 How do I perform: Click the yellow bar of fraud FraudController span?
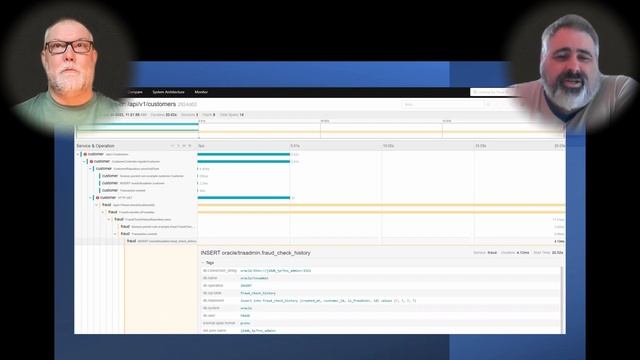(x=381, y=212)
